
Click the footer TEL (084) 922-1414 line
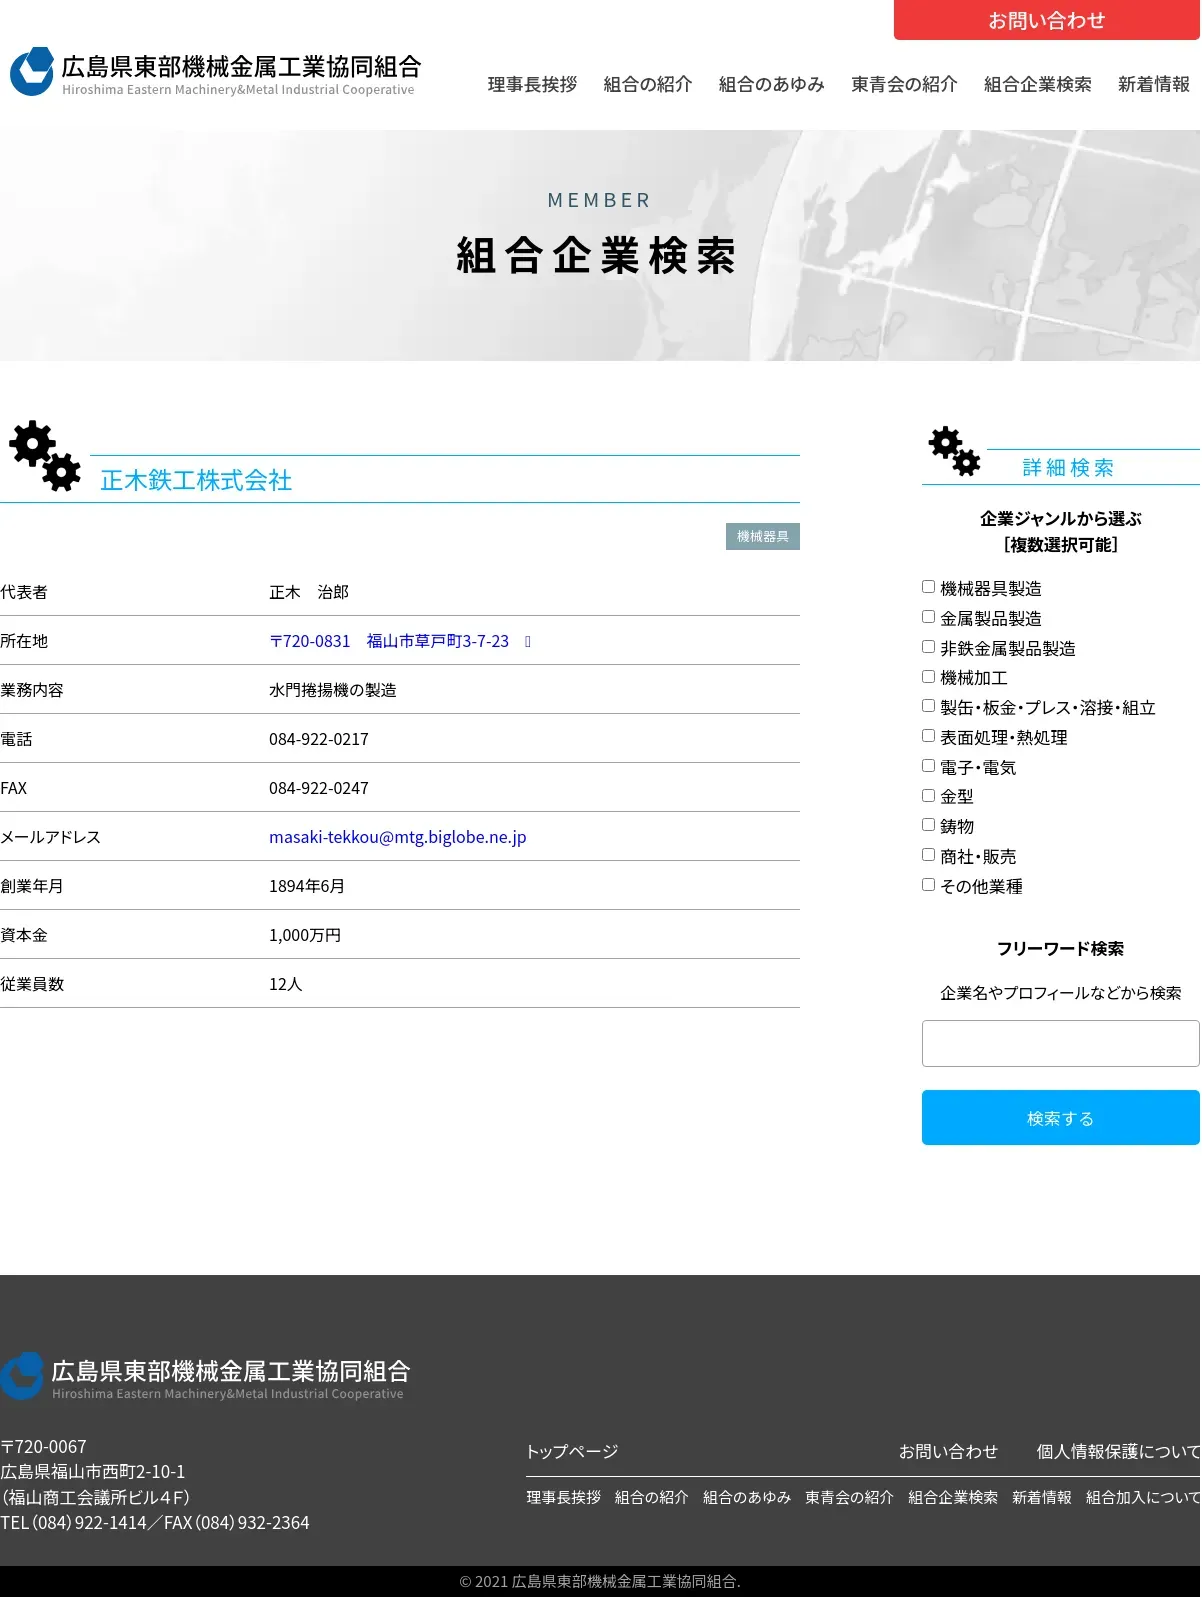[x=155, y=1522]
